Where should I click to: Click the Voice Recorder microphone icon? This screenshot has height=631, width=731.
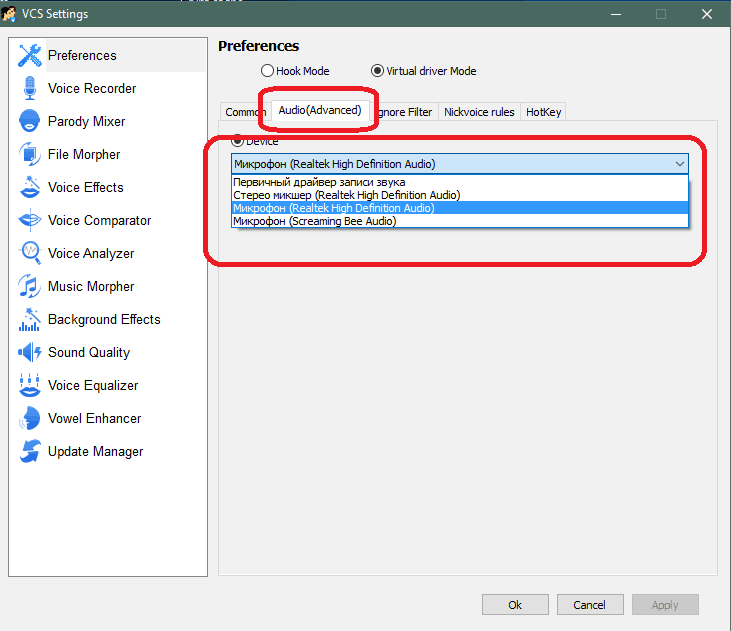[30, 88]
